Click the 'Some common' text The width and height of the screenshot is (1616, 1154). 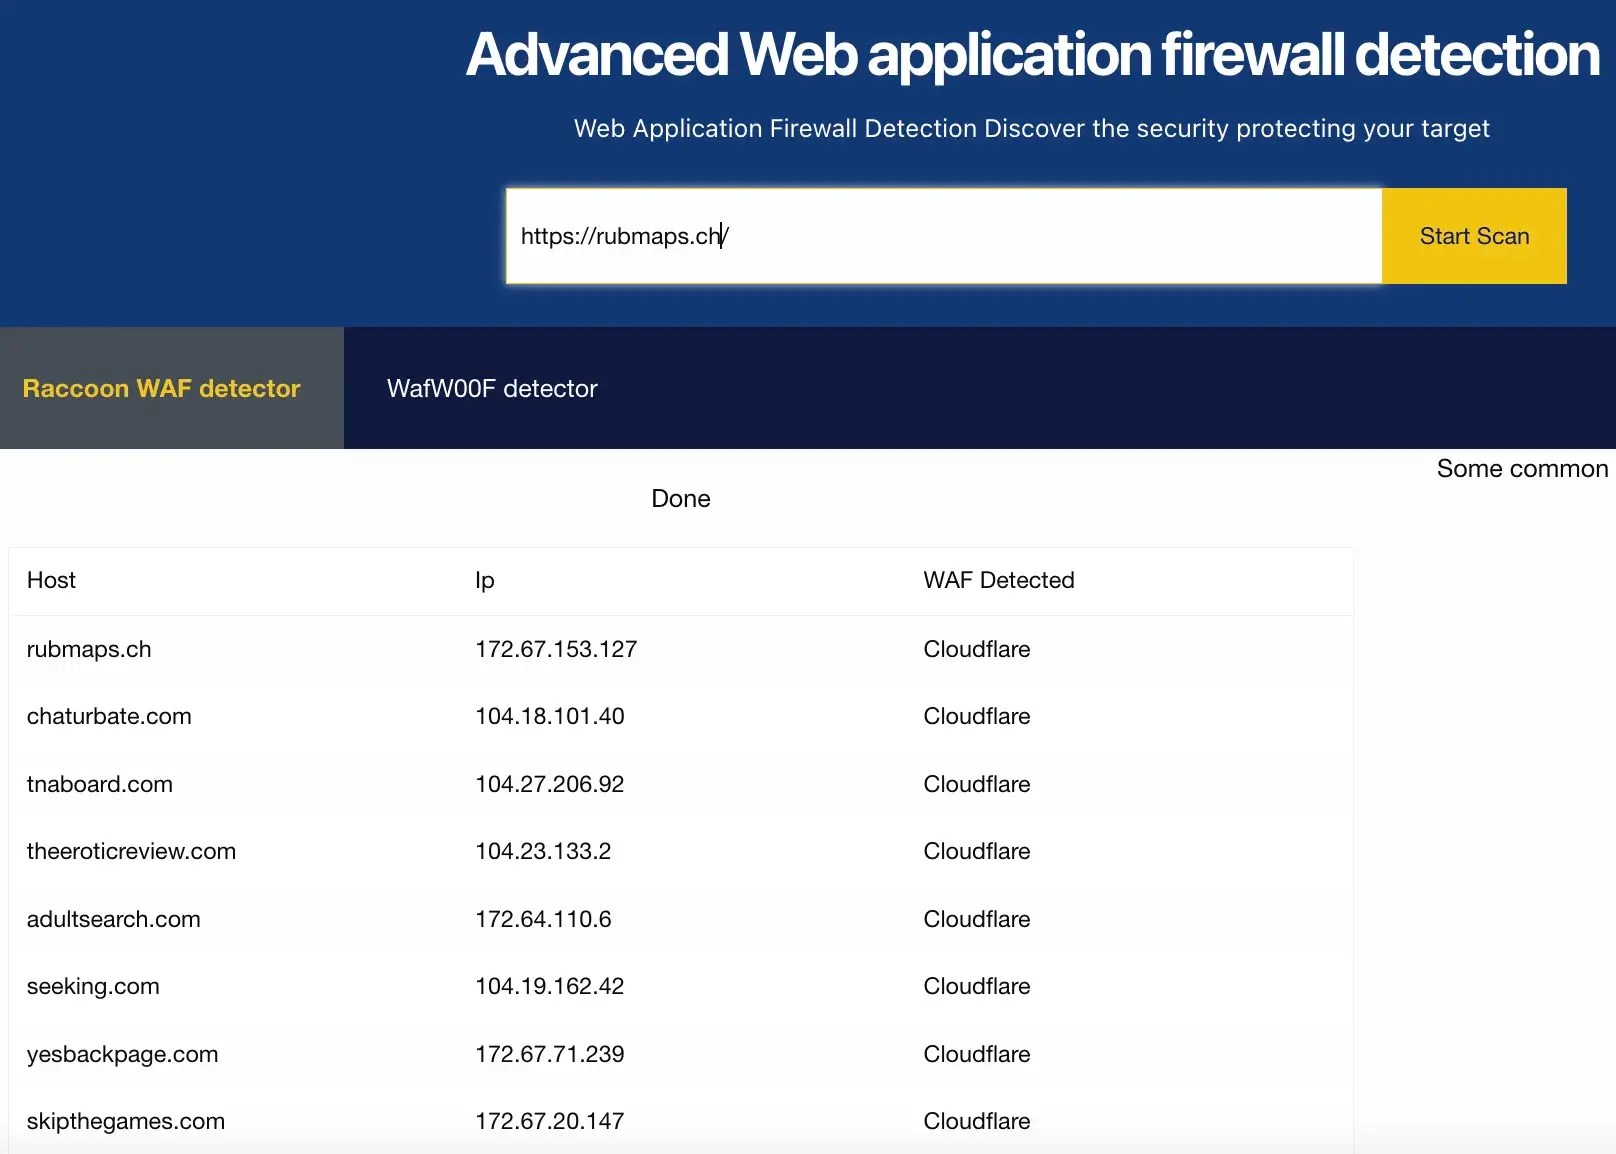[x=1523, y=469]
